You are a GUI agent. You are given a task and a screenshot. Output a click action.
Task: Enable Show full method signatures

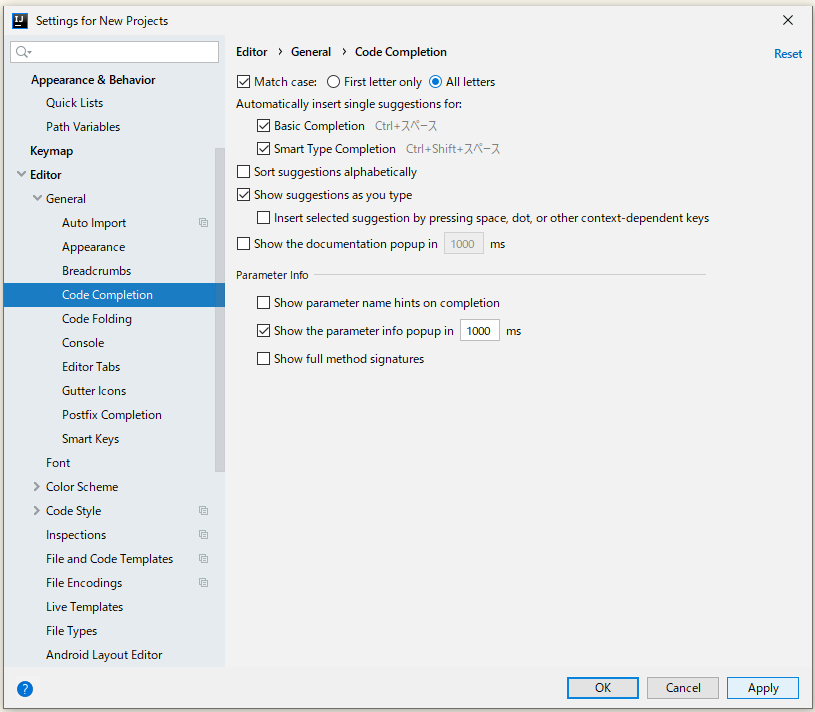[264, 359]
